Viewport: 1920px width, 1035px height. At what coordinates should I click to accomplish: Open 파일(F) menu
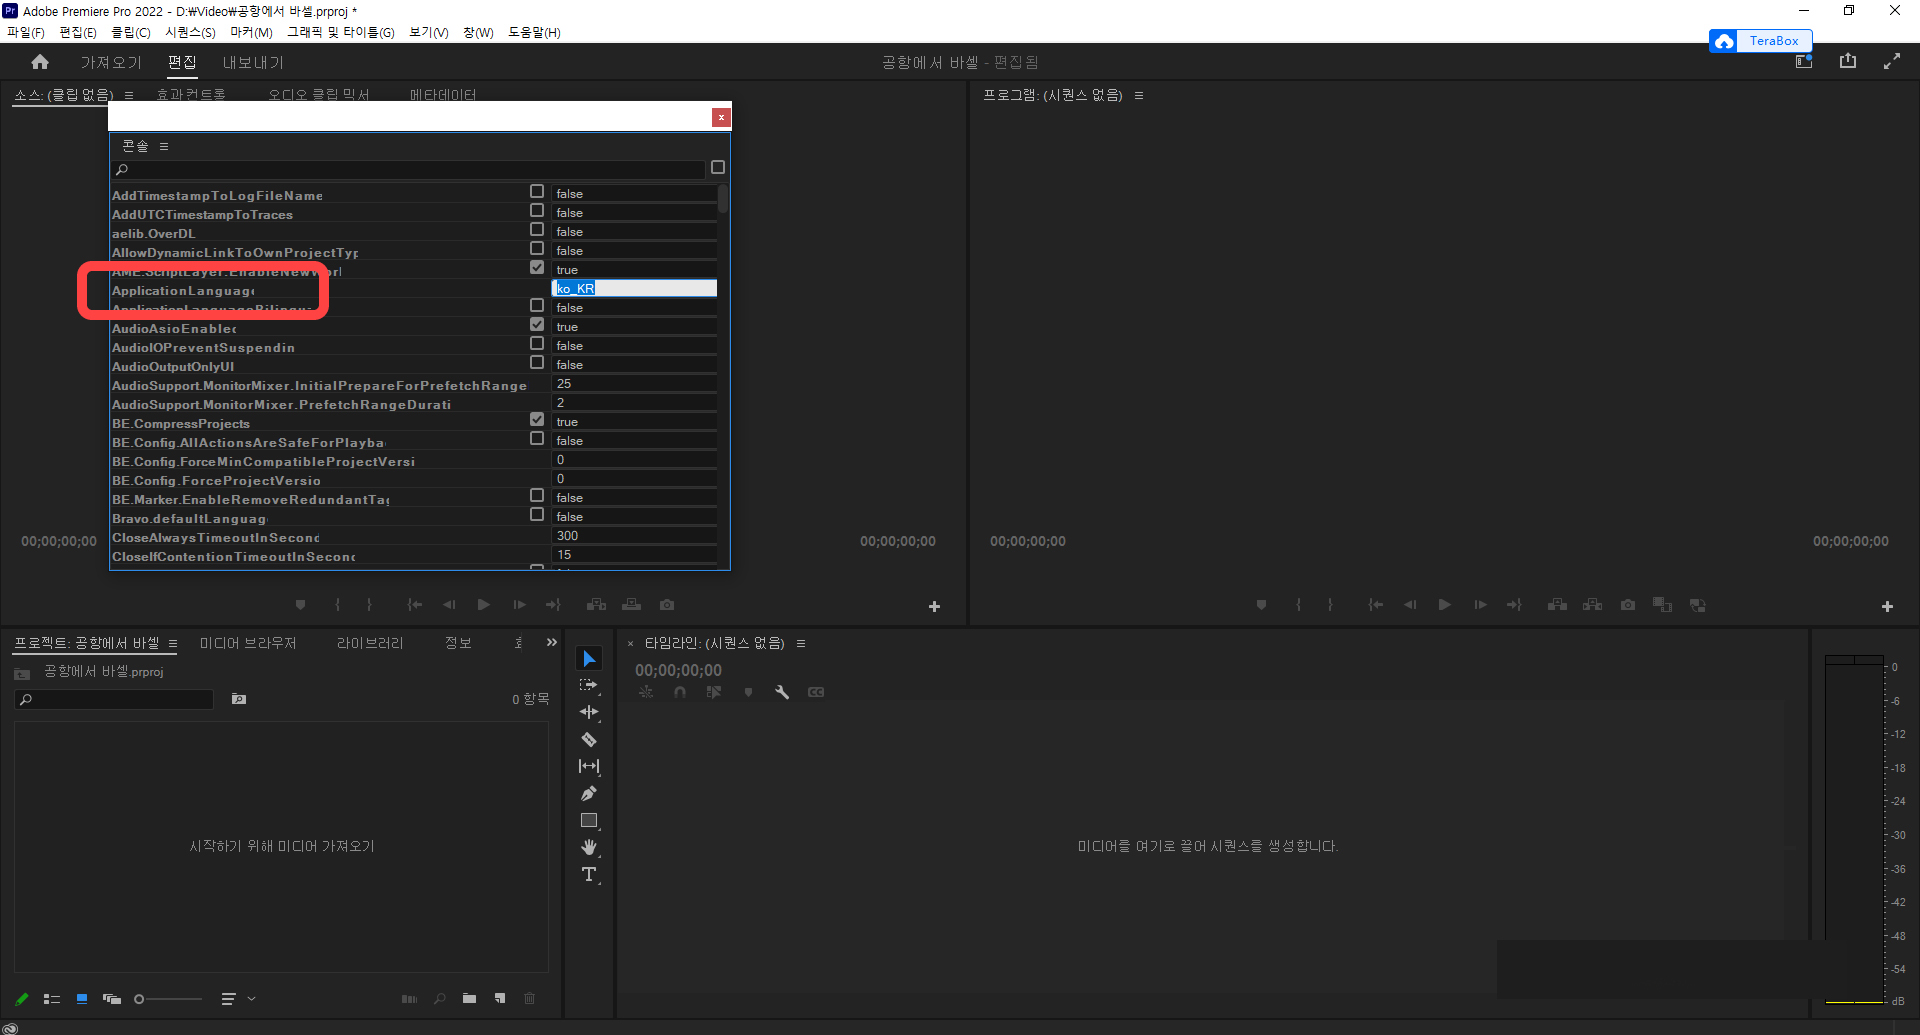[26, 32]
